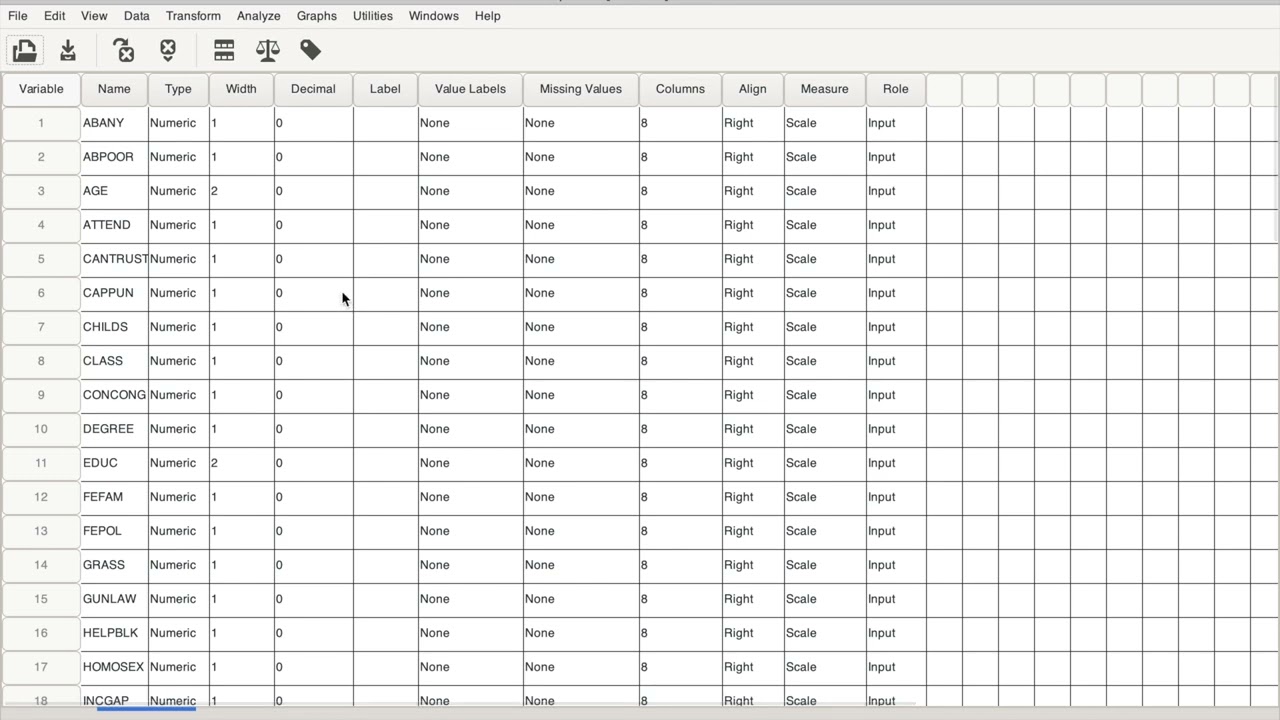Click the Value Labels column header
Screen dimensions: 1280x720
tap(470, 89)
